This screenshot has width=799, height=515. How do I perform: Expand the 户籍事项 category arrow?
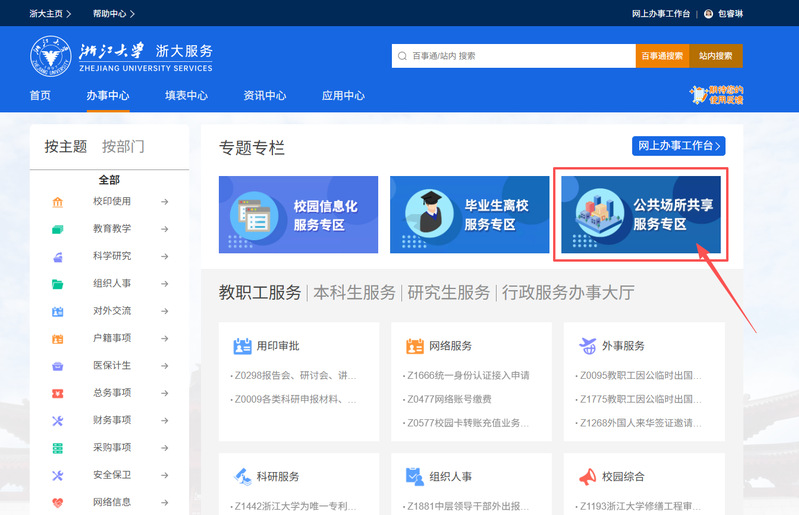[x=164, y=338]
